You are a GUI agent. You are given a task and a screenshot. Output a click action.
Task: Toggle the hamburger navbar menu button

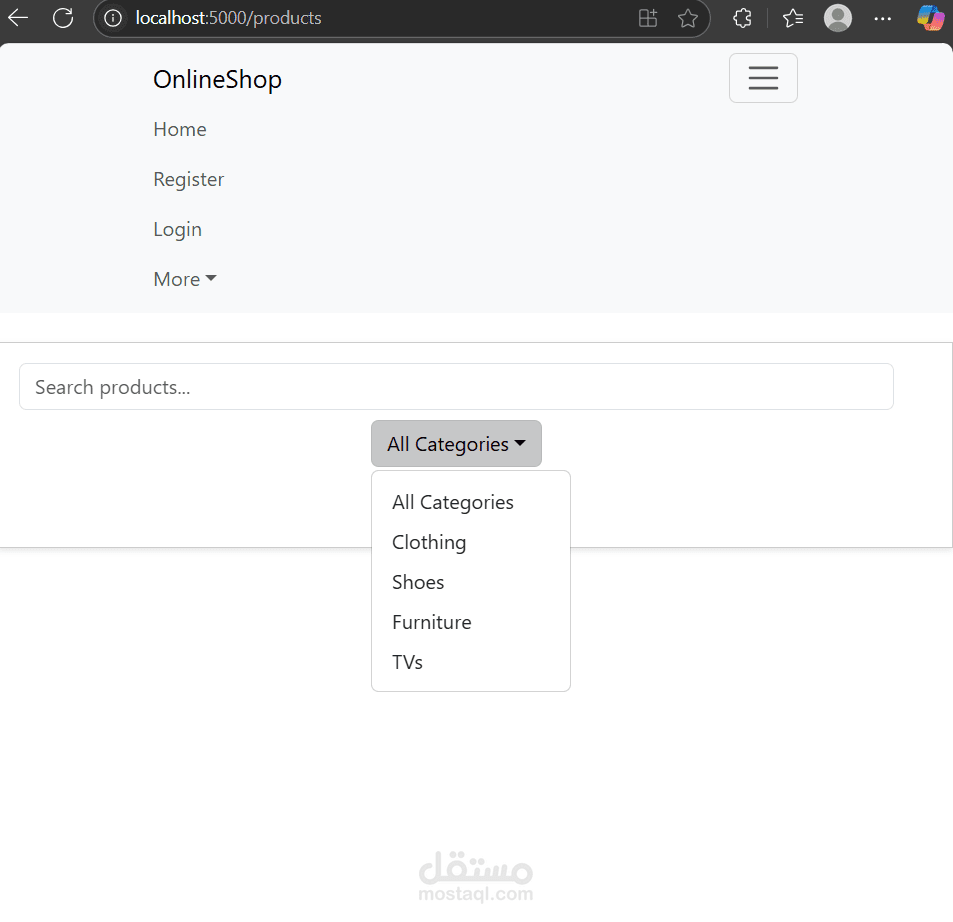[763, 78]
